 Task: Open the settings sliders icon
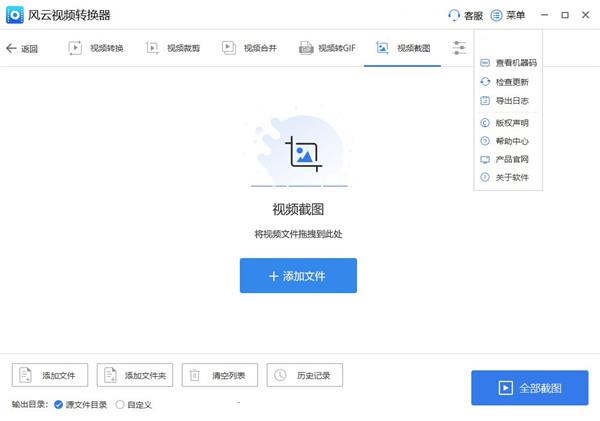coord(459,48)
